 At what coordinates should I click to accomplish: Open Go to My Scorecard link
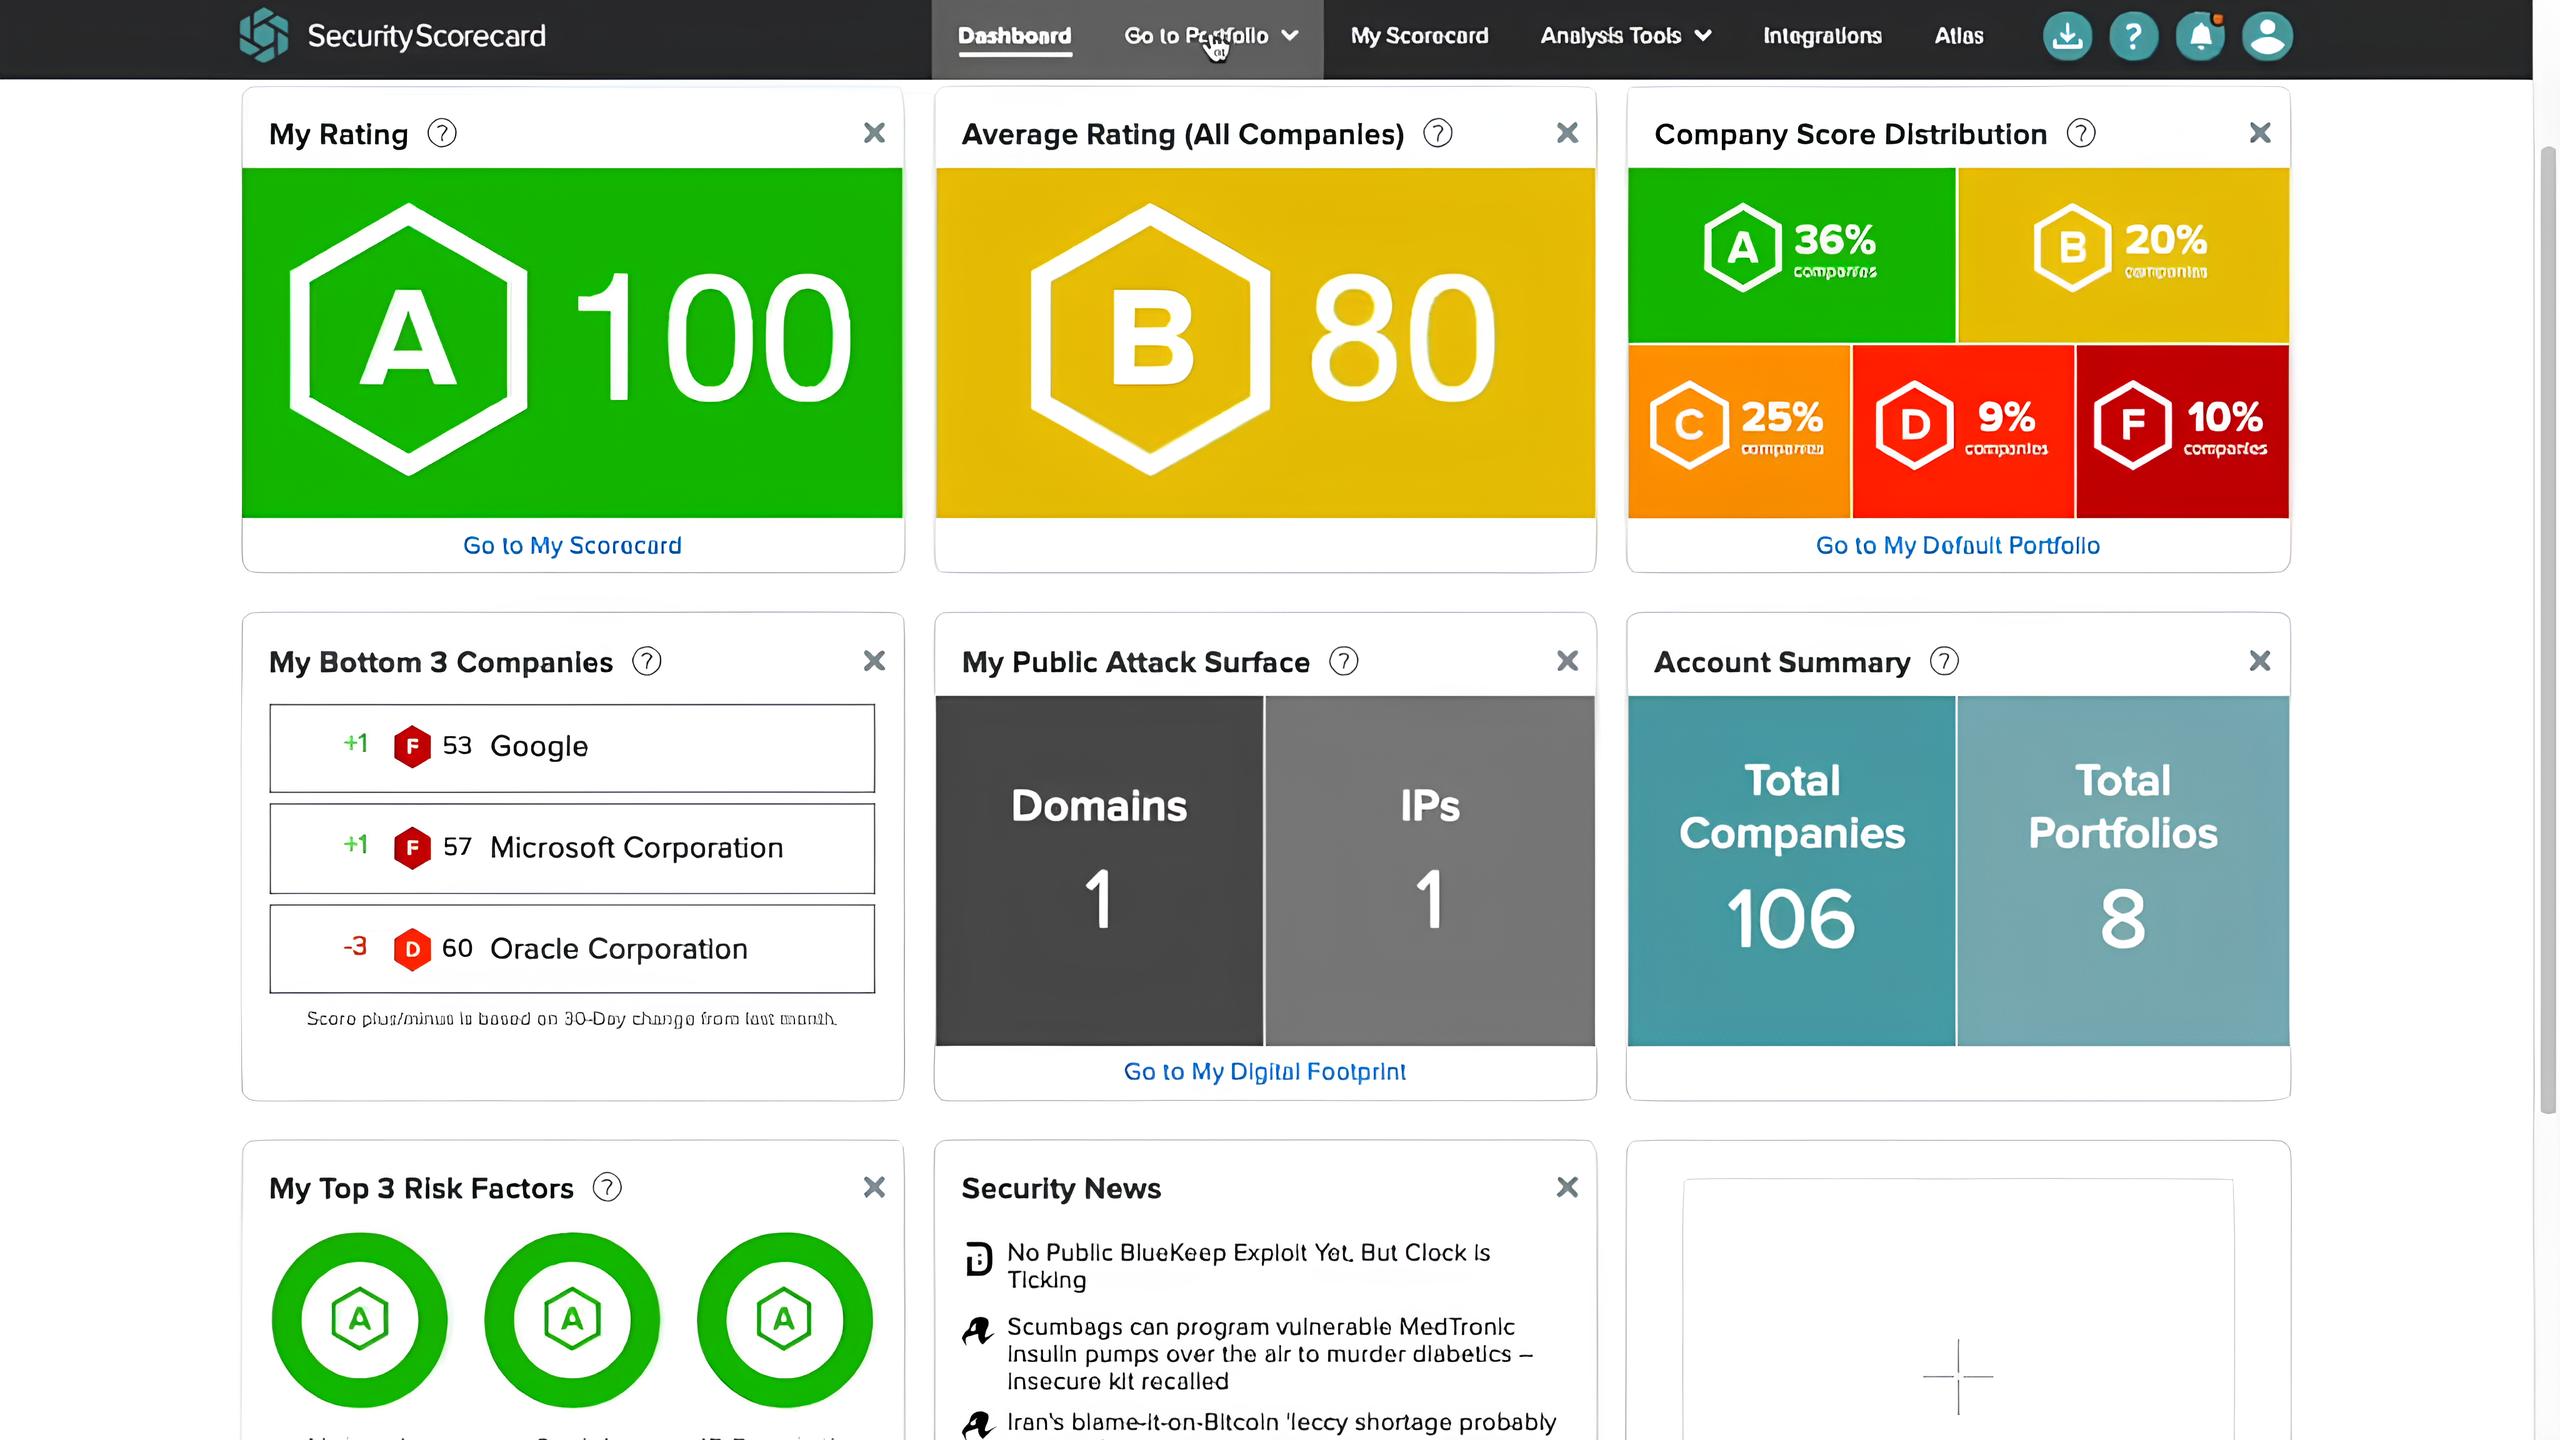571,545
